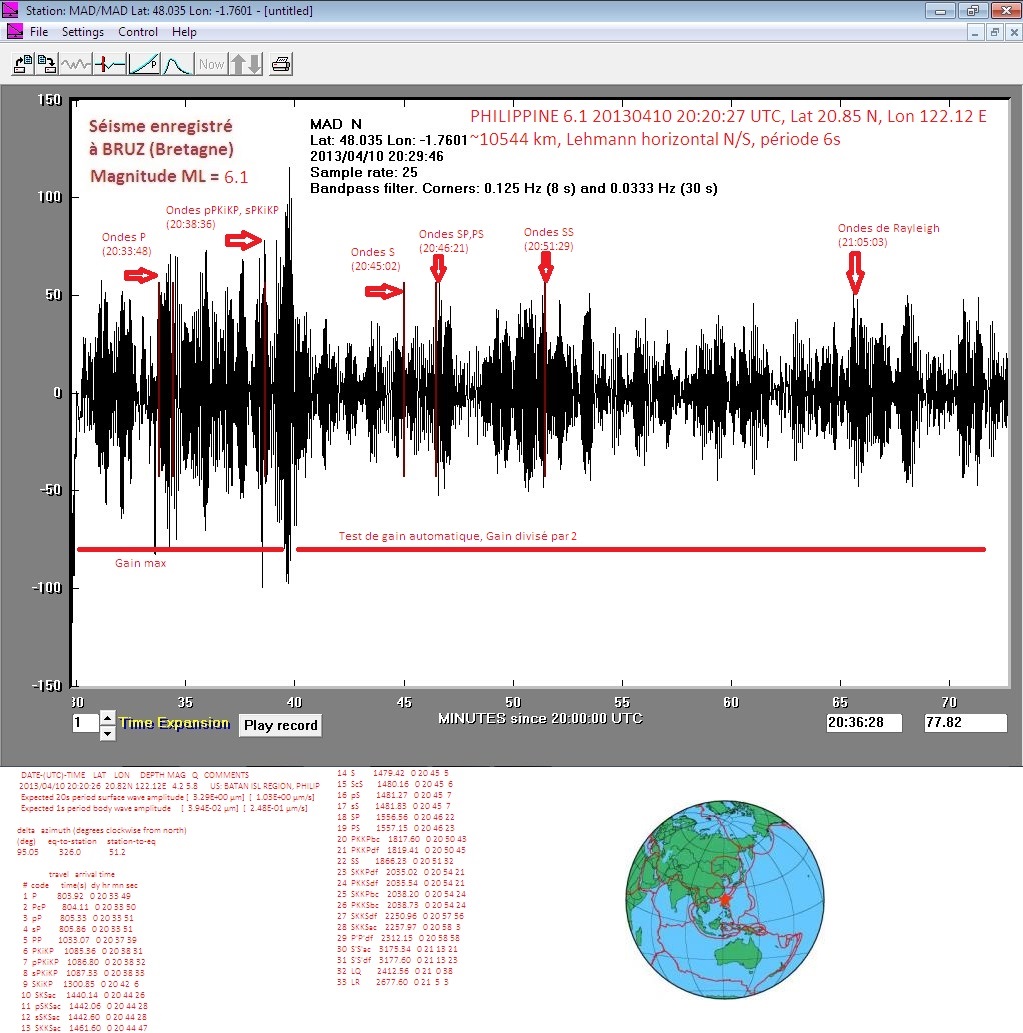Click the Time Expansion value field
Viewport: 1023px width, 1033px height.
(85, 723)
